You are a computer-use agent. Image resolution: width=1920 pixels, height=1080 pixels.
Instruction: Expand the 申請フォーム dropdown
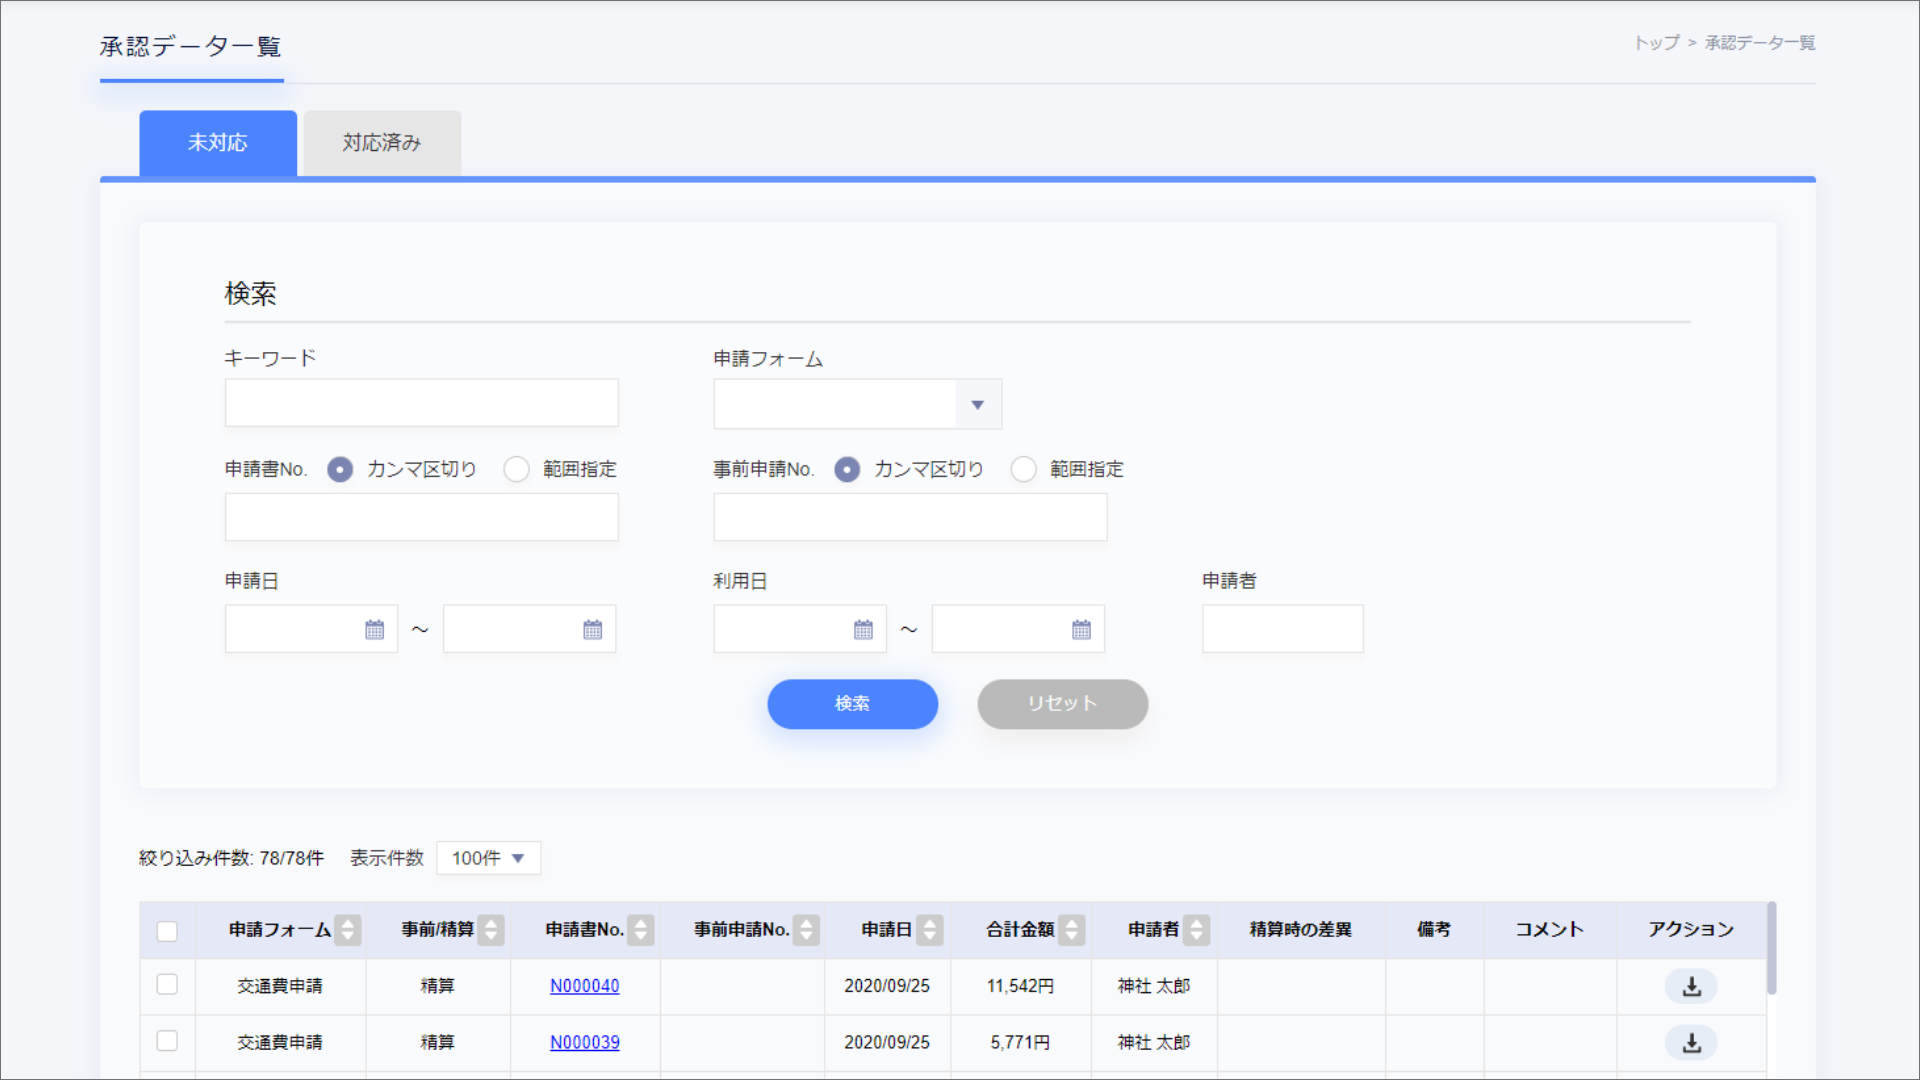click(x=977, y=405)
